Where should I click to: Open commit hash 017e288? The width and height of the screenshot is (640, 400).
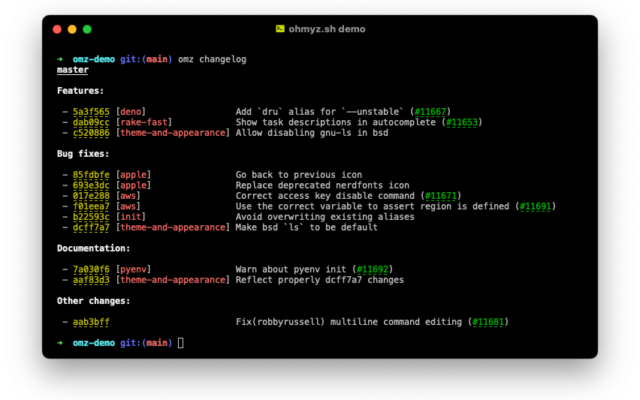(x=91, y=196)
